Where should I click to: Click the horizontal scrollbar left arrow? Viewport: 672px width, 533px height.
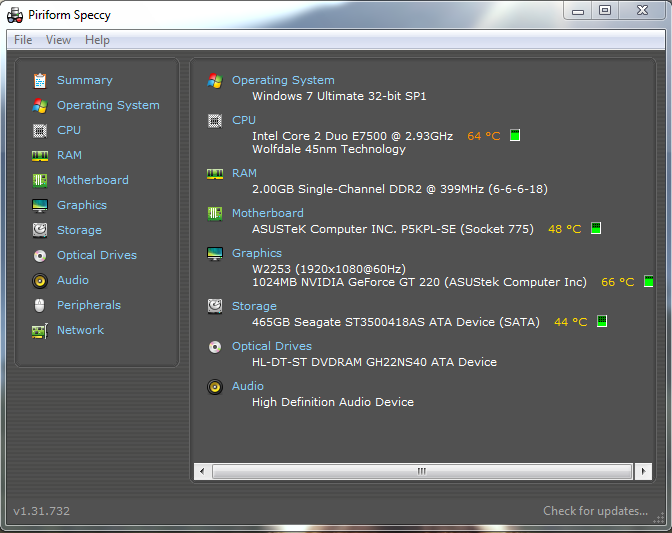tap(202, 471)
